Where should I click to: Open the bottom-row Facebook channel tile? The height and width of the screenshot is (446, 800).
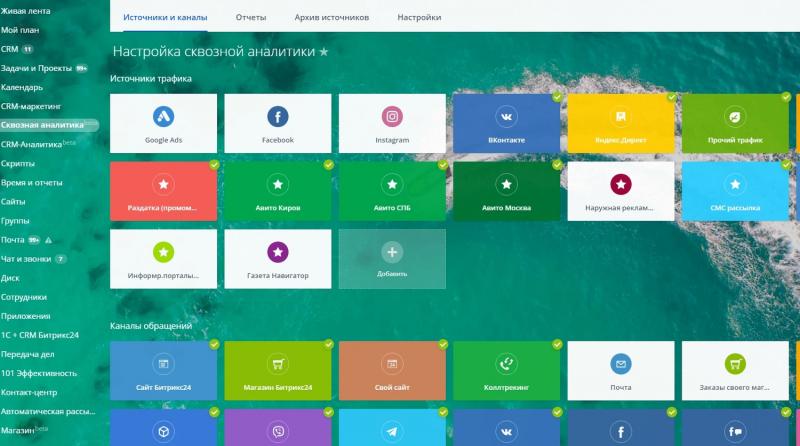[x=620, y=428]
